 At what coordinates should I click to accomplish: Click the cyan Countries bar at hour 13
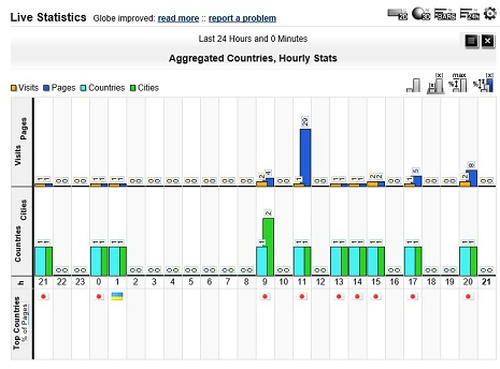(336, 261)
